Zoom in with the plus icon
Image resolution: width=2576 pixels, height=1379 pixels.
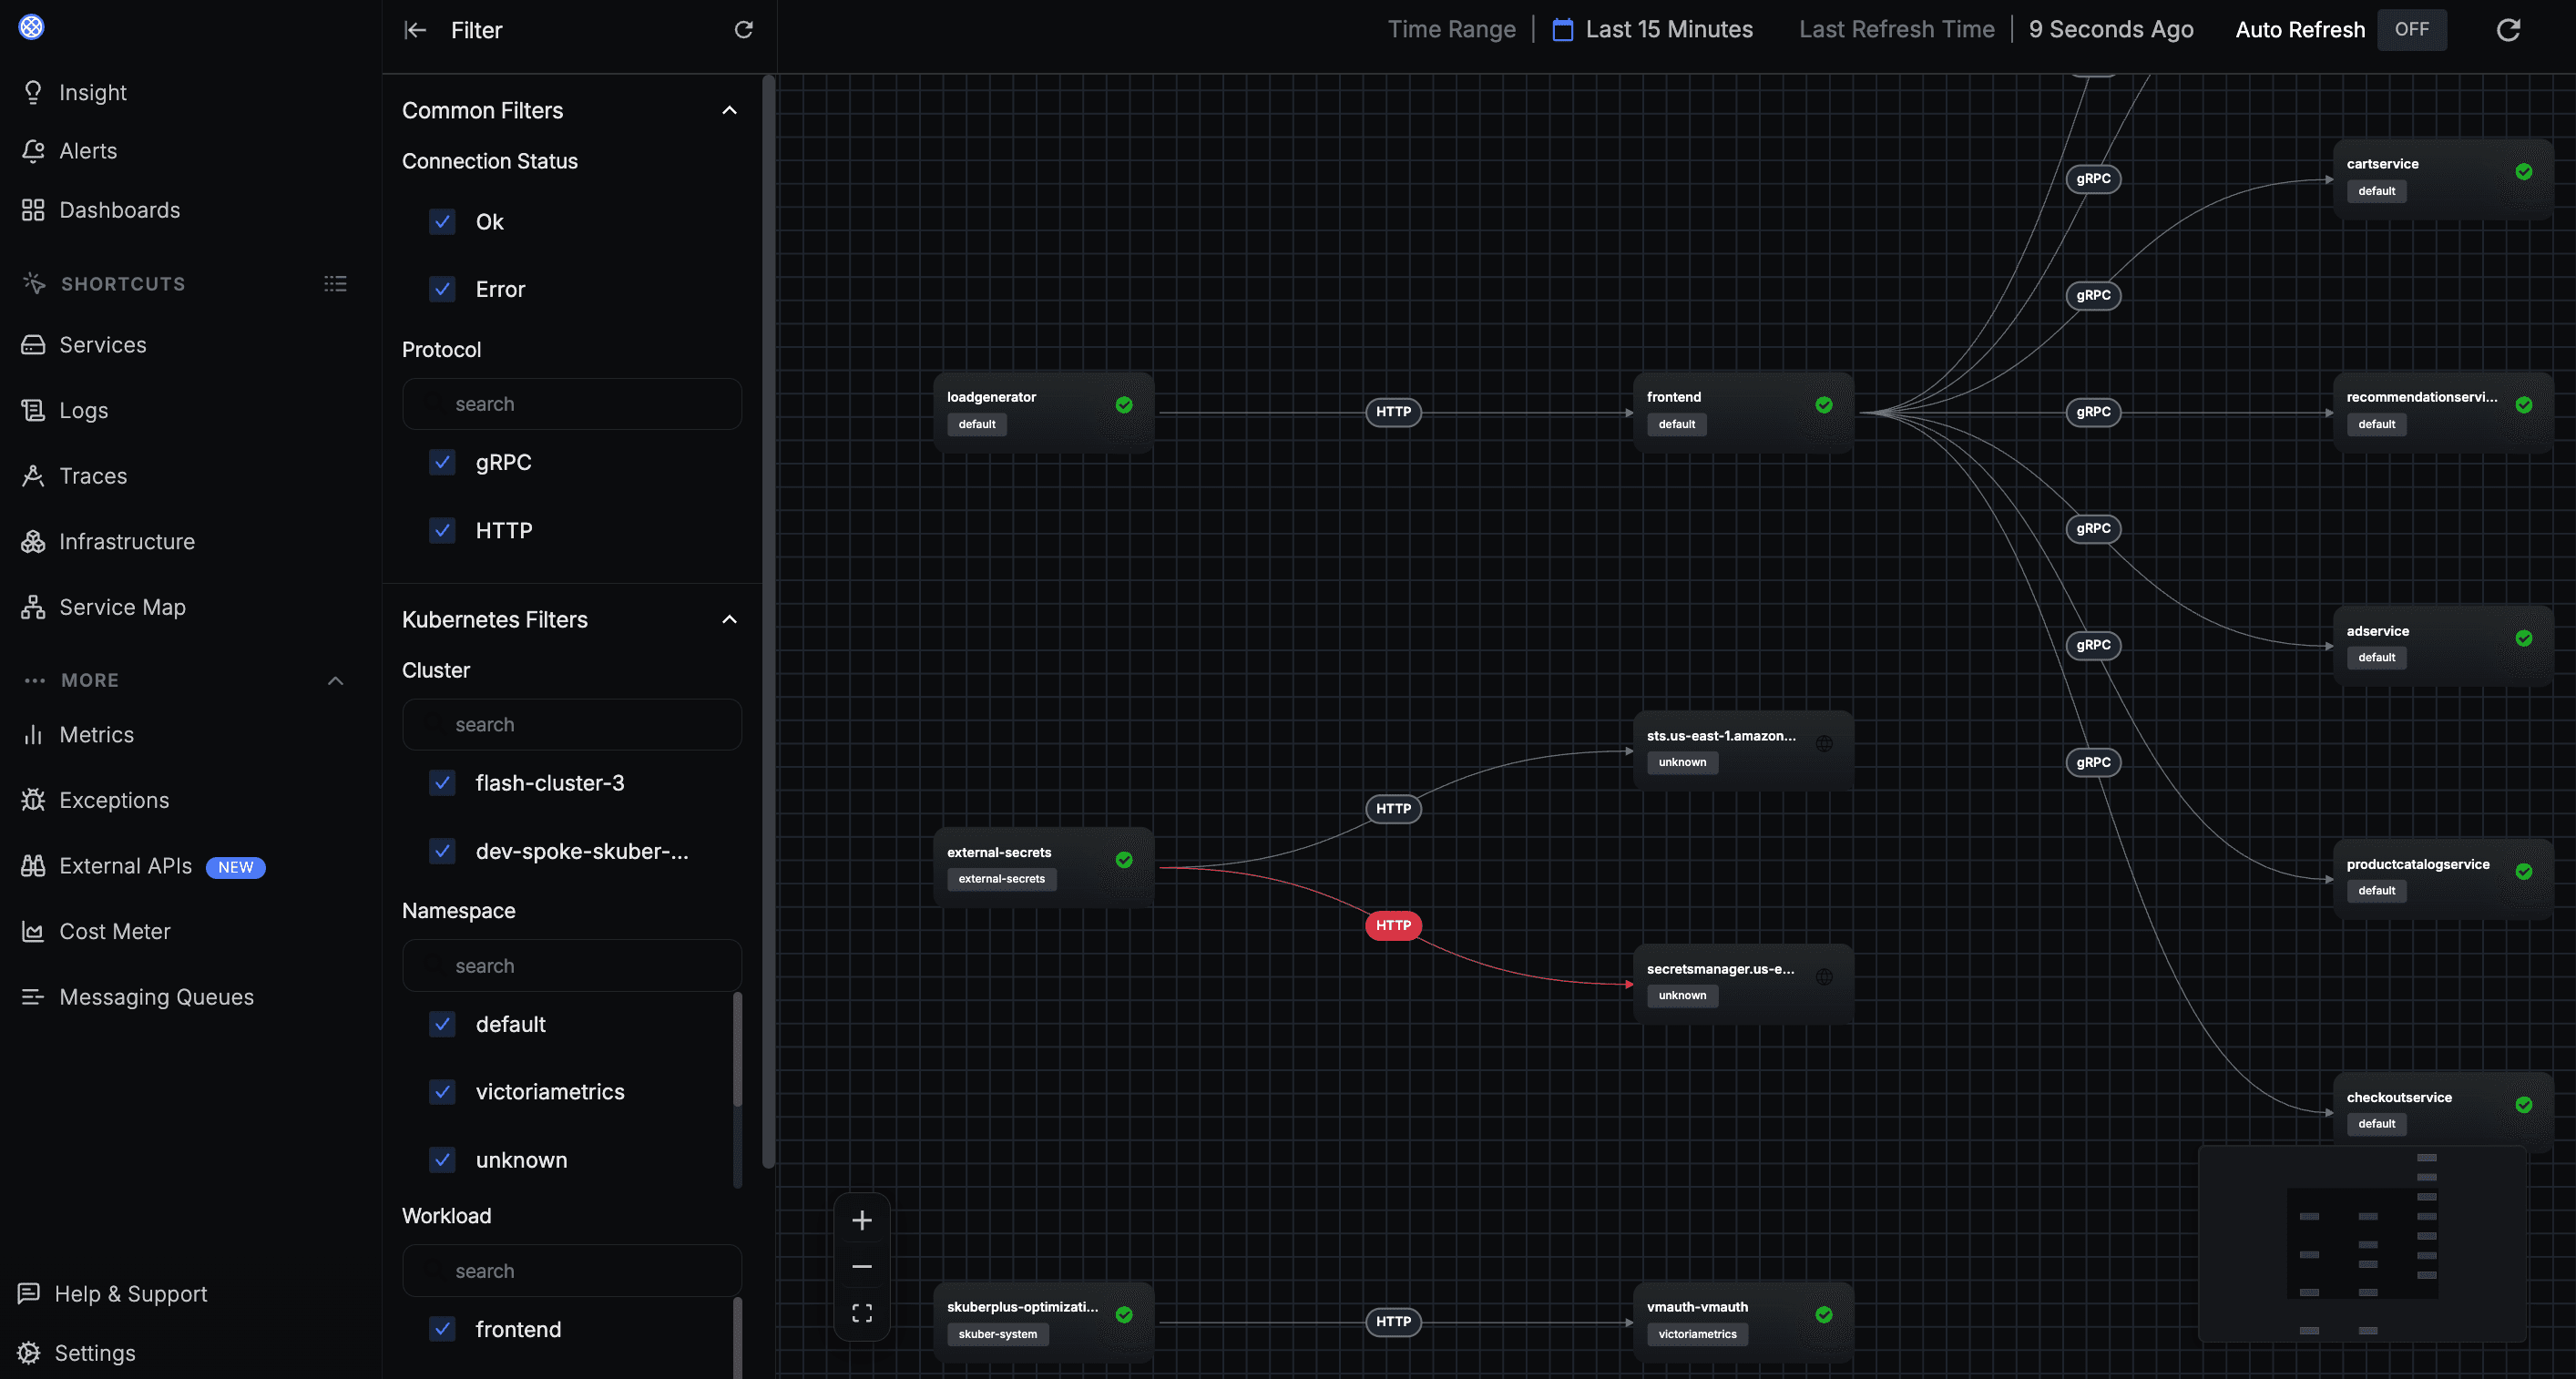[861, 1220]
